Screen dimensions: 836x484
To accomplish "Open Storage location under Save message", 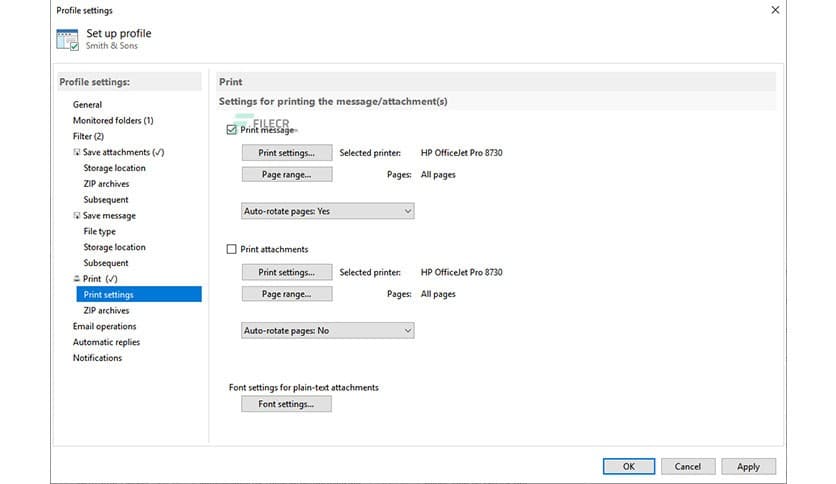I will pyautogui.click(x=115, y=247).
